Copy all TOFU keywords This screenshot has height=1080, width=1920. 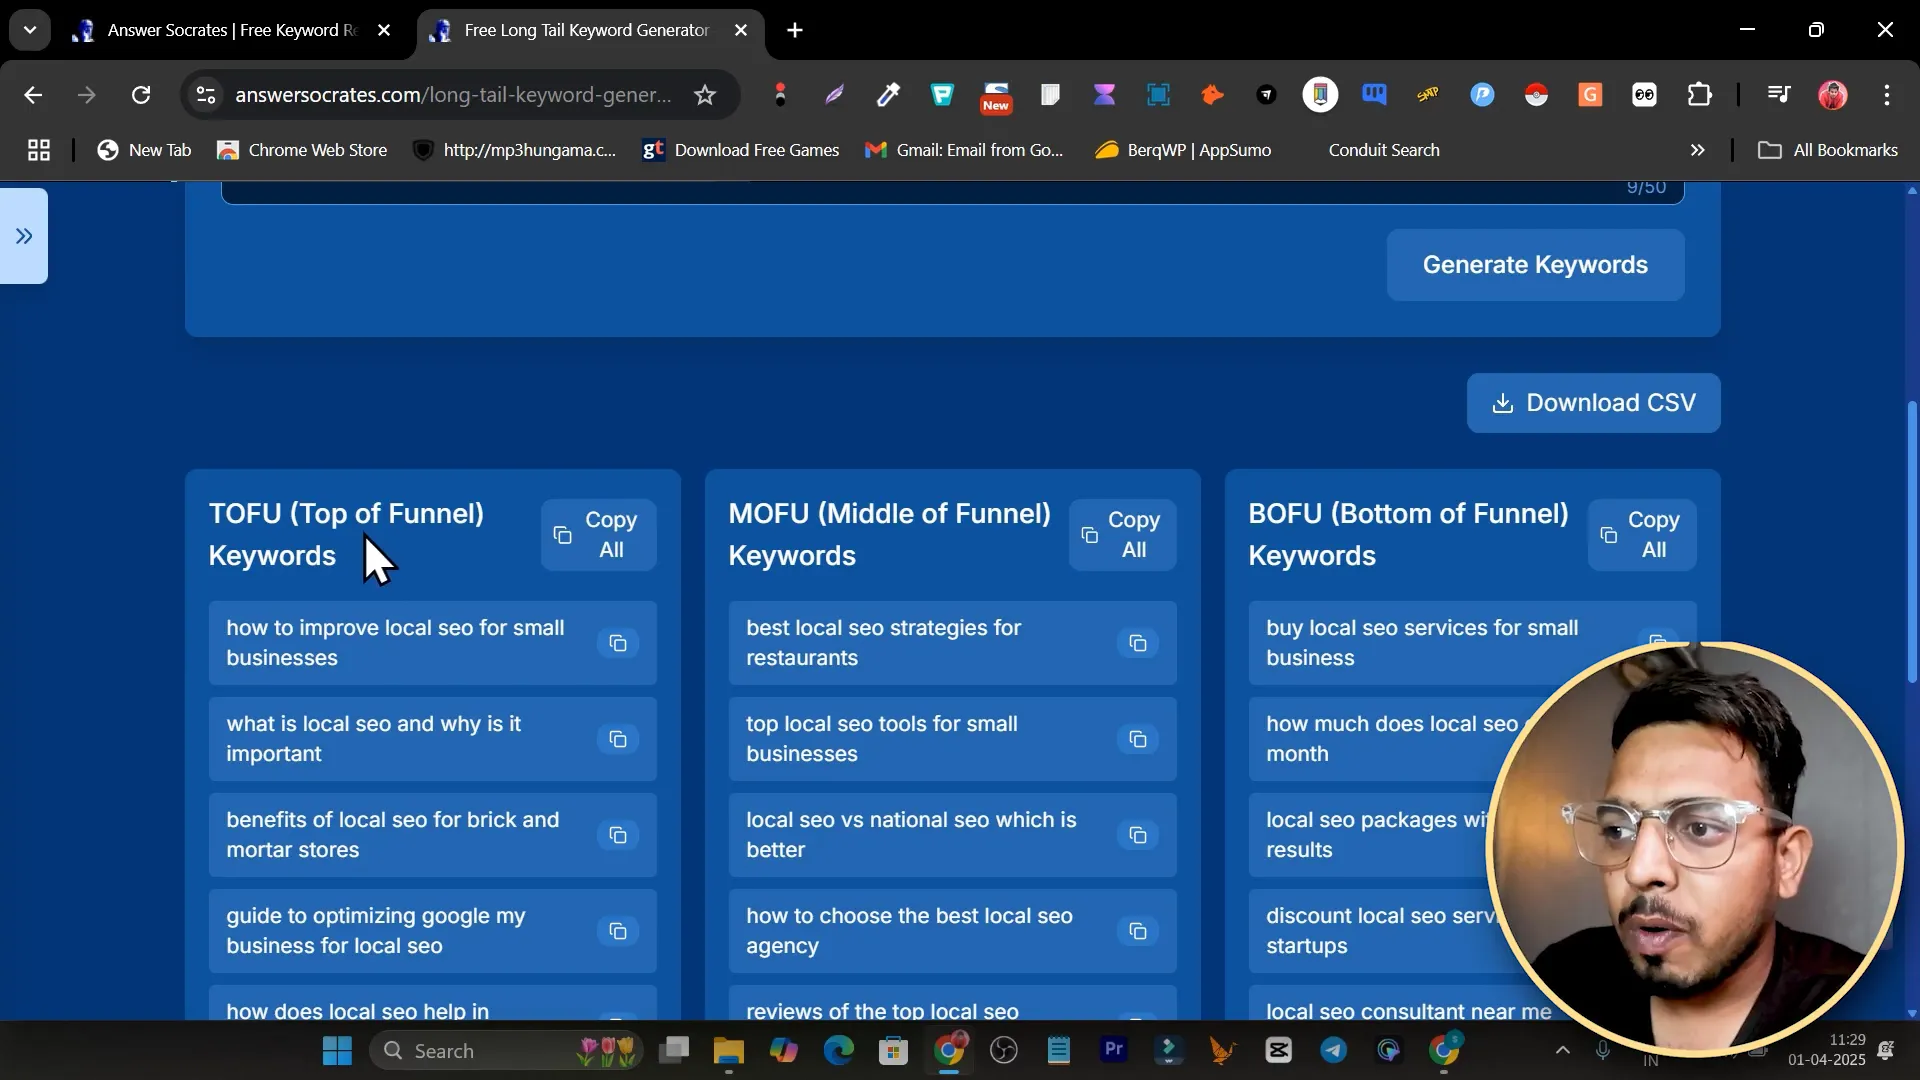[x=598, y=535]
